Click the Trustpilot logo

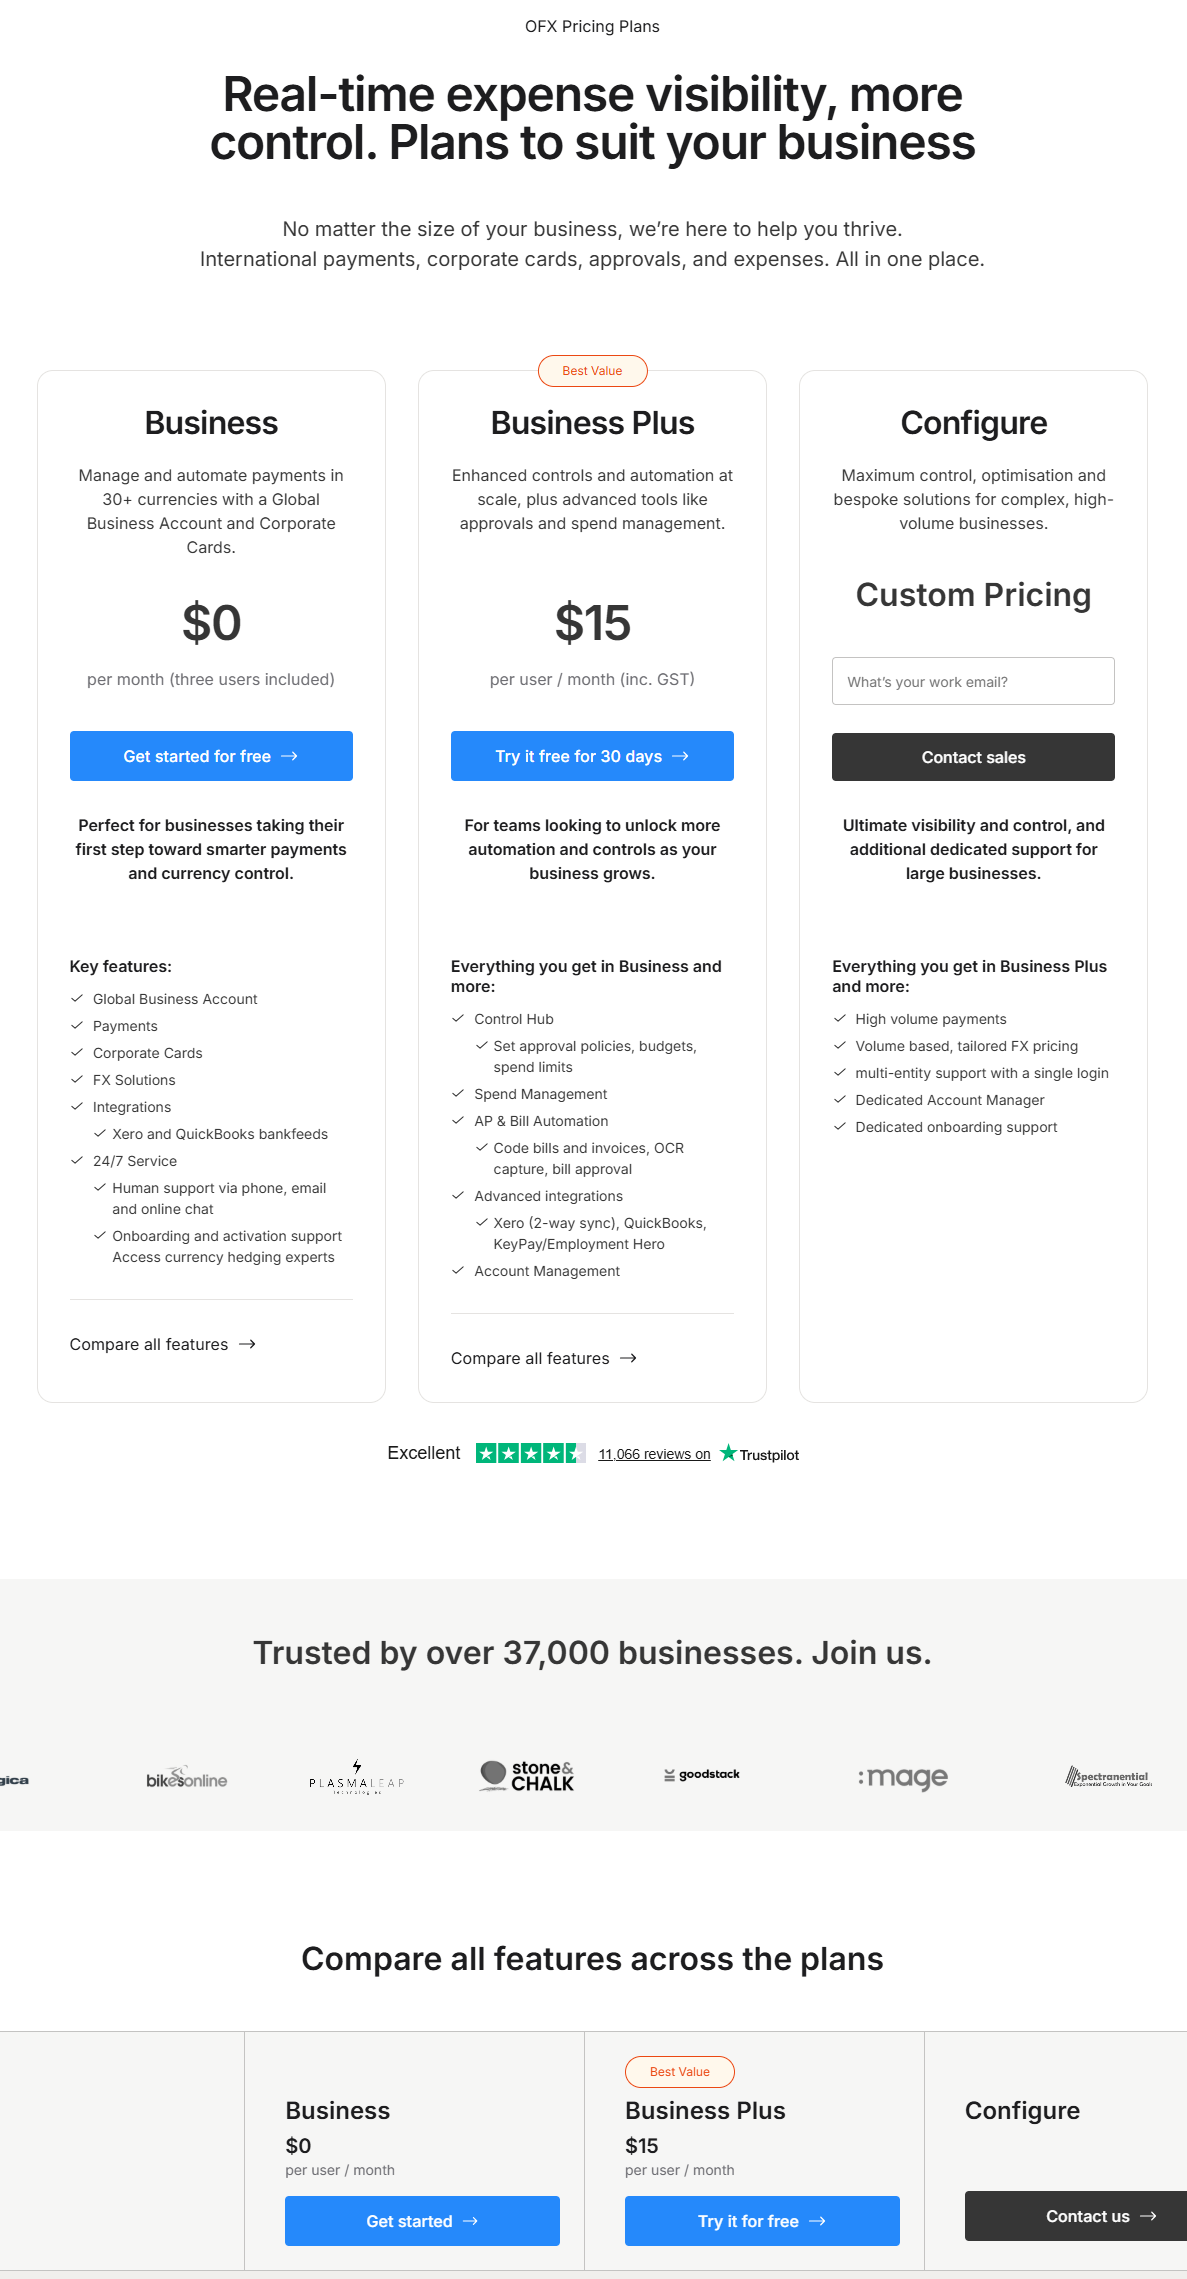[760, 1454]
